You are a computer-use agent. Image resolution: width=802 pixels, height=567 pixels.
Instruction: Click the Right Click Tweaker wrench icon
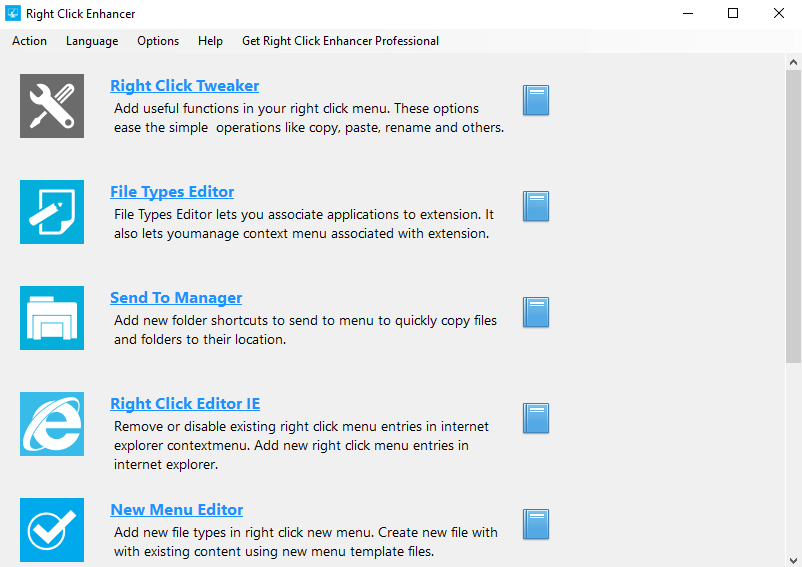(52, 106)
